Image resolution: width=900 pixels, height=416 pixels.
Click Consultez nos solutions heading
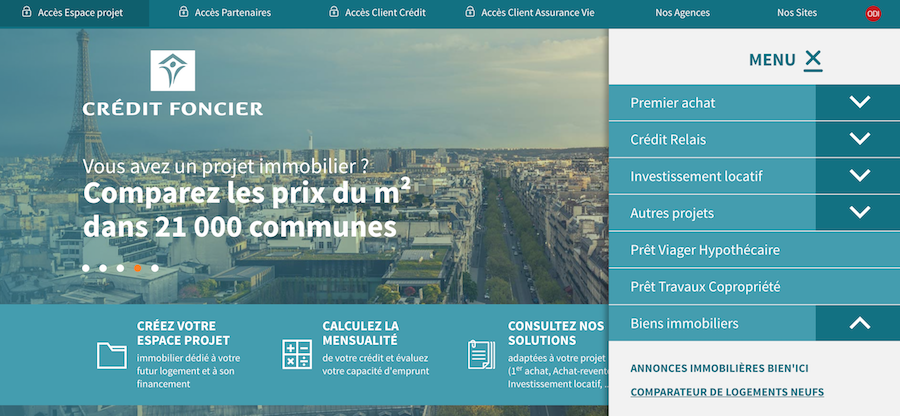[x=556, y=333]
